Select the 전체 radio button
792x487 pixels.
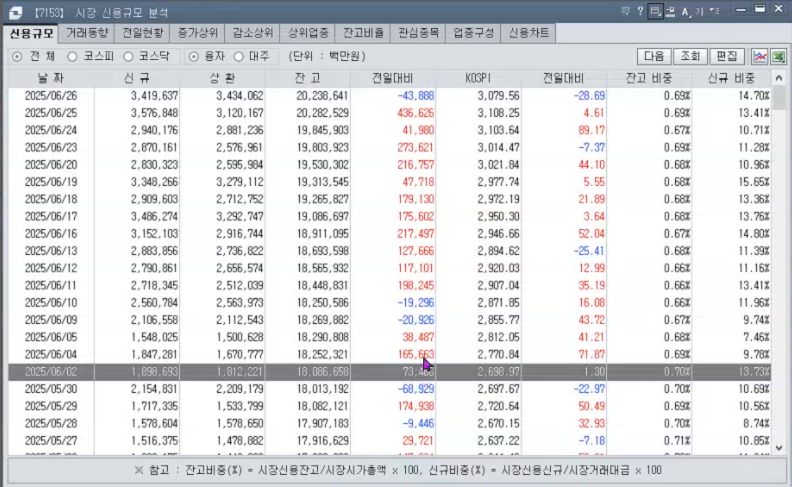(17, 57)
